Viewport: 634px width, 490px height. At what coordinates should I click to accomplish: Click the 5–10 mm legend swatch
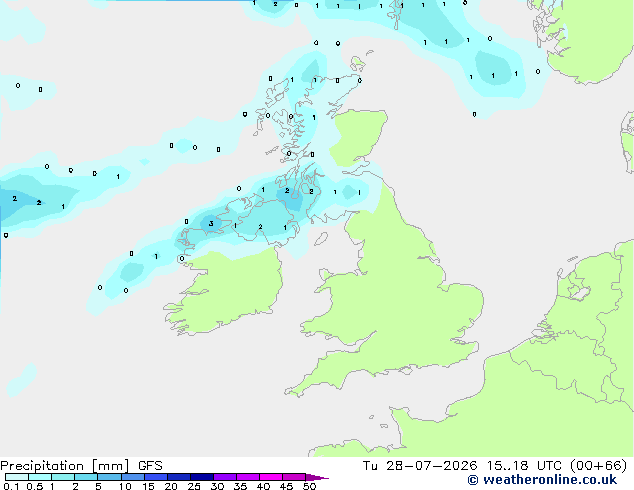109,477
